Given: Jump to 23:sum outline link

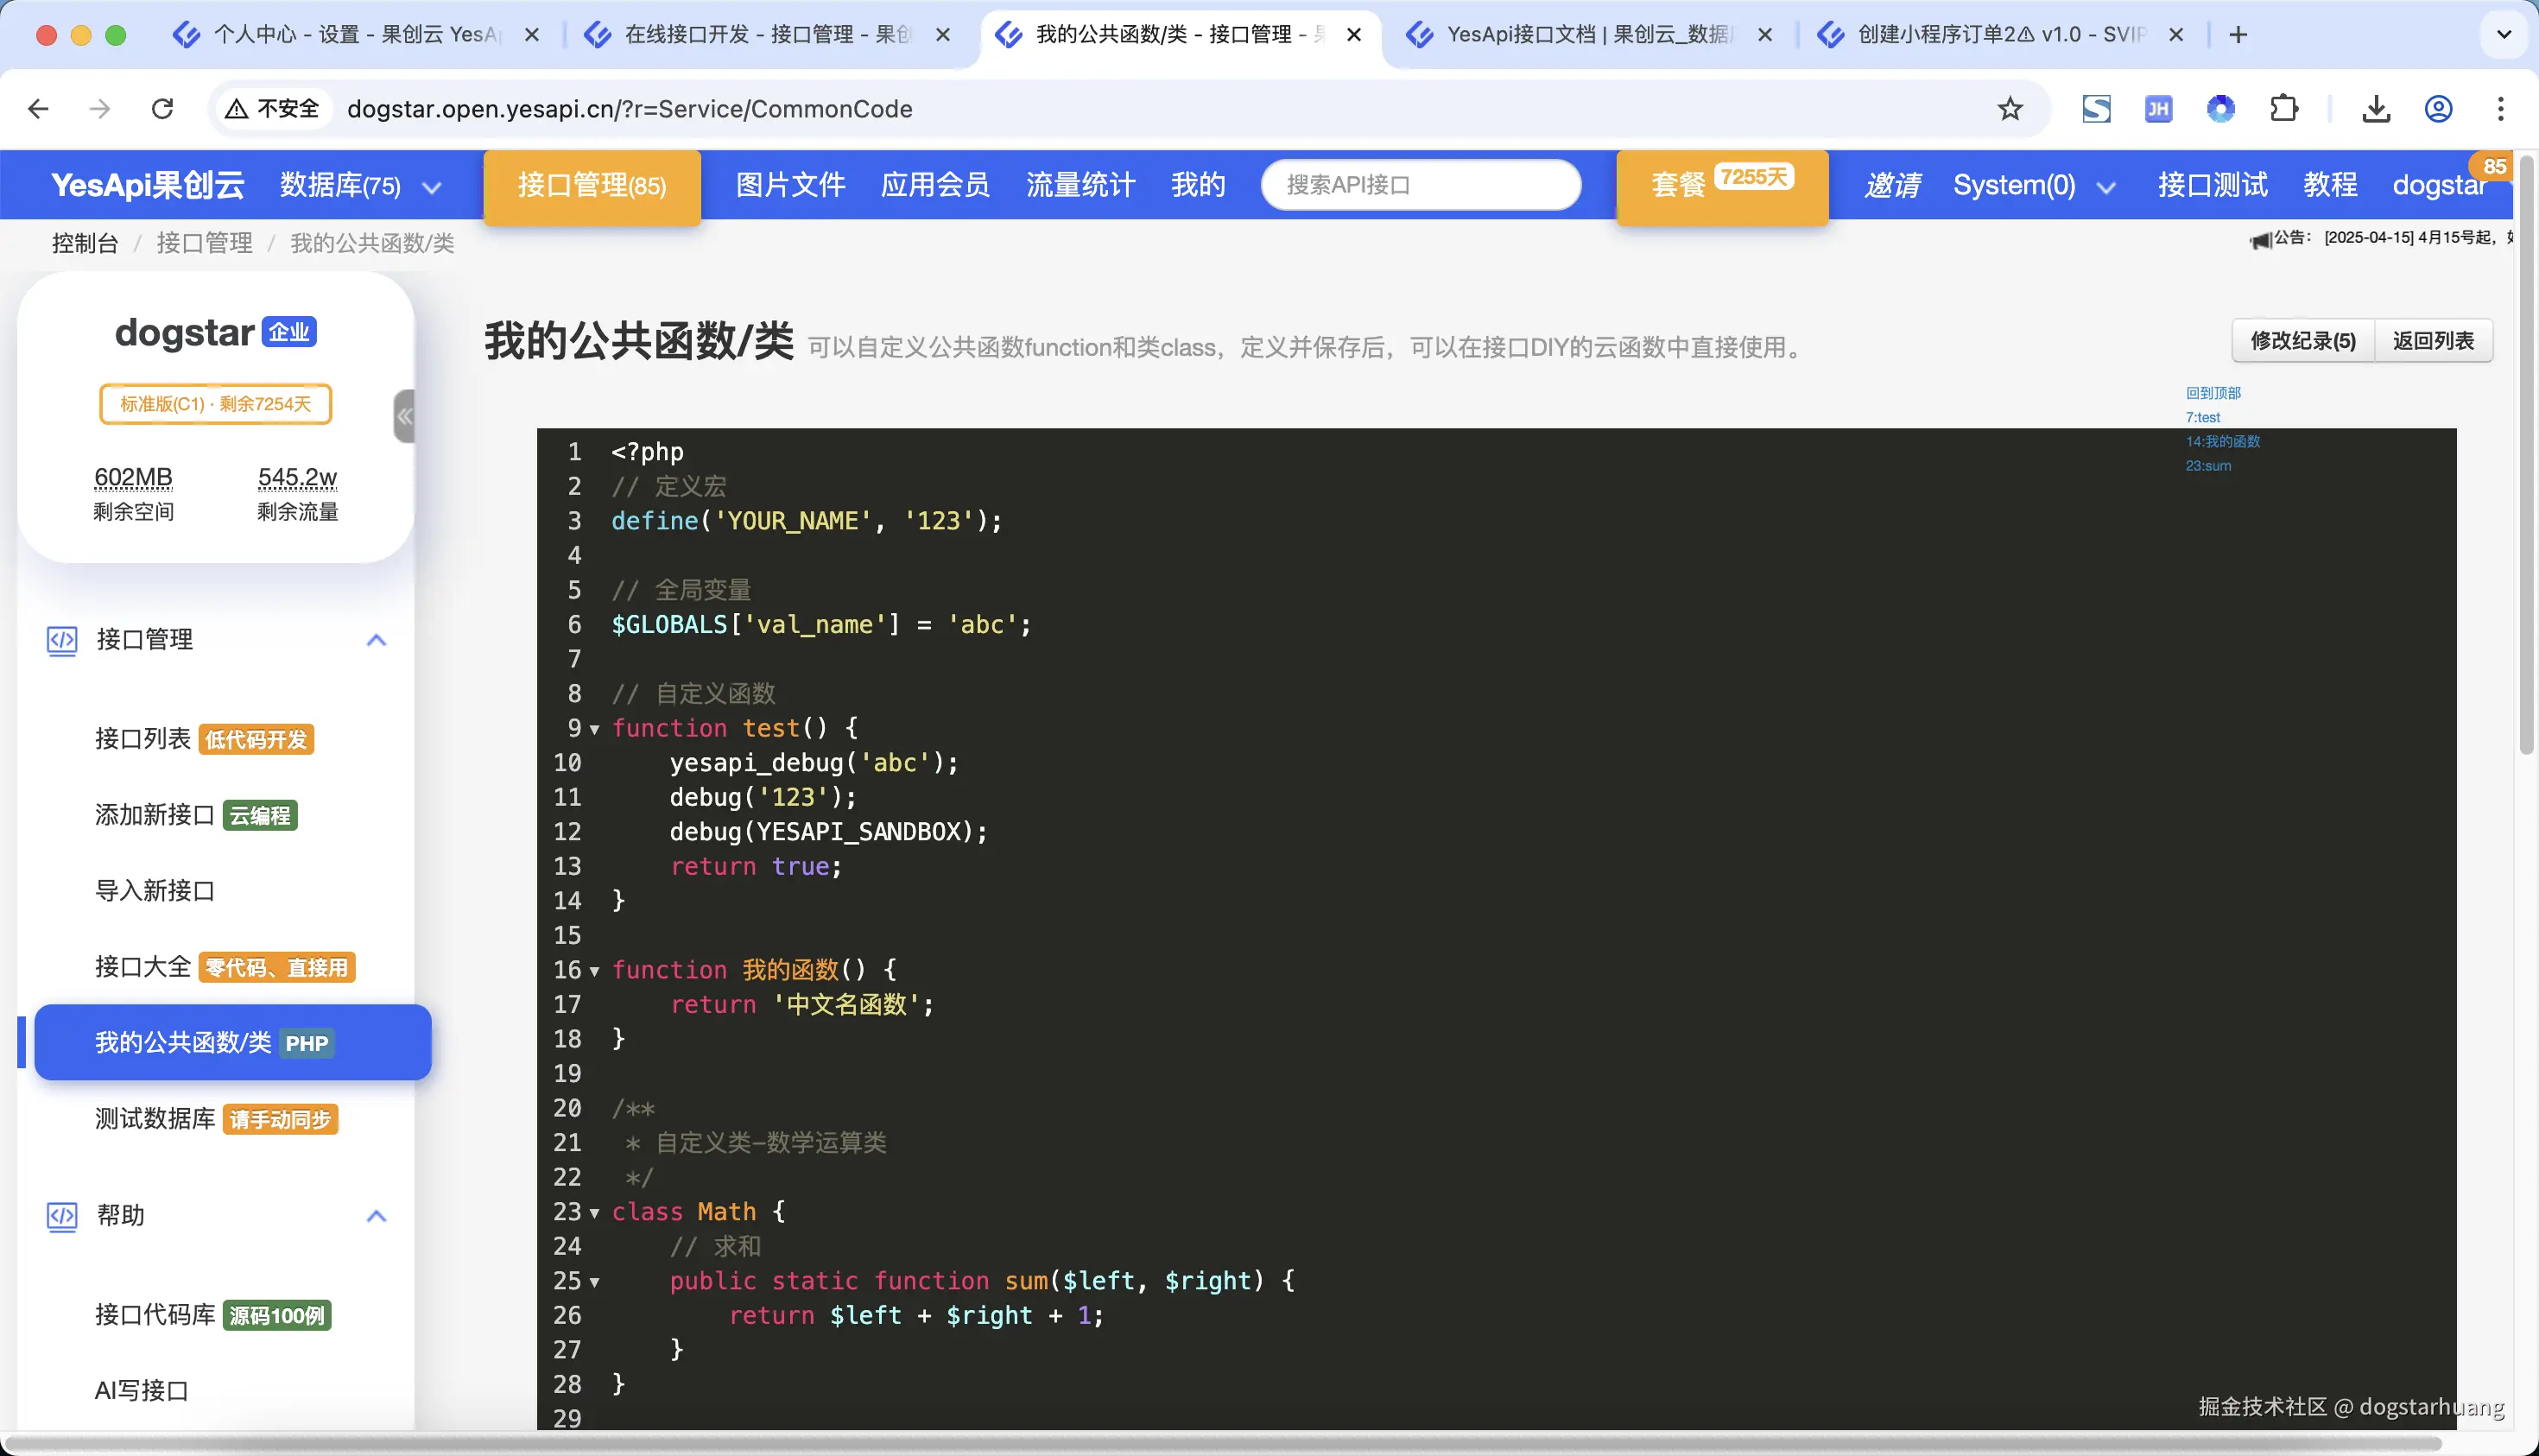Looking at the screenshot, I should (2207, 466).
